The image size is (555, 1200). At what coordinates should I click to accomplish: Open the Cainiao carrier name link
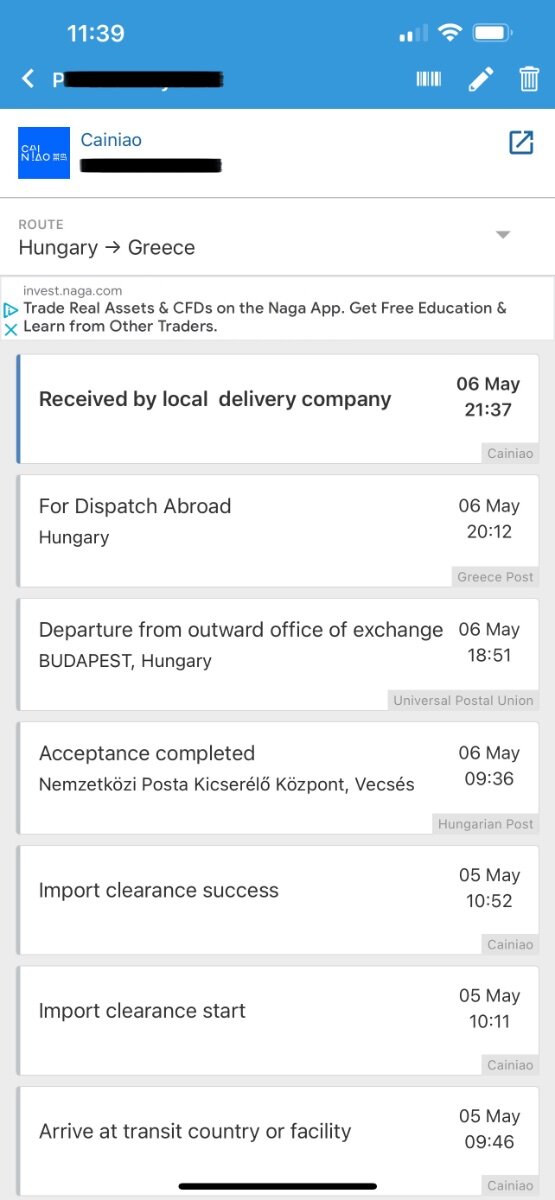click(111, 140)
